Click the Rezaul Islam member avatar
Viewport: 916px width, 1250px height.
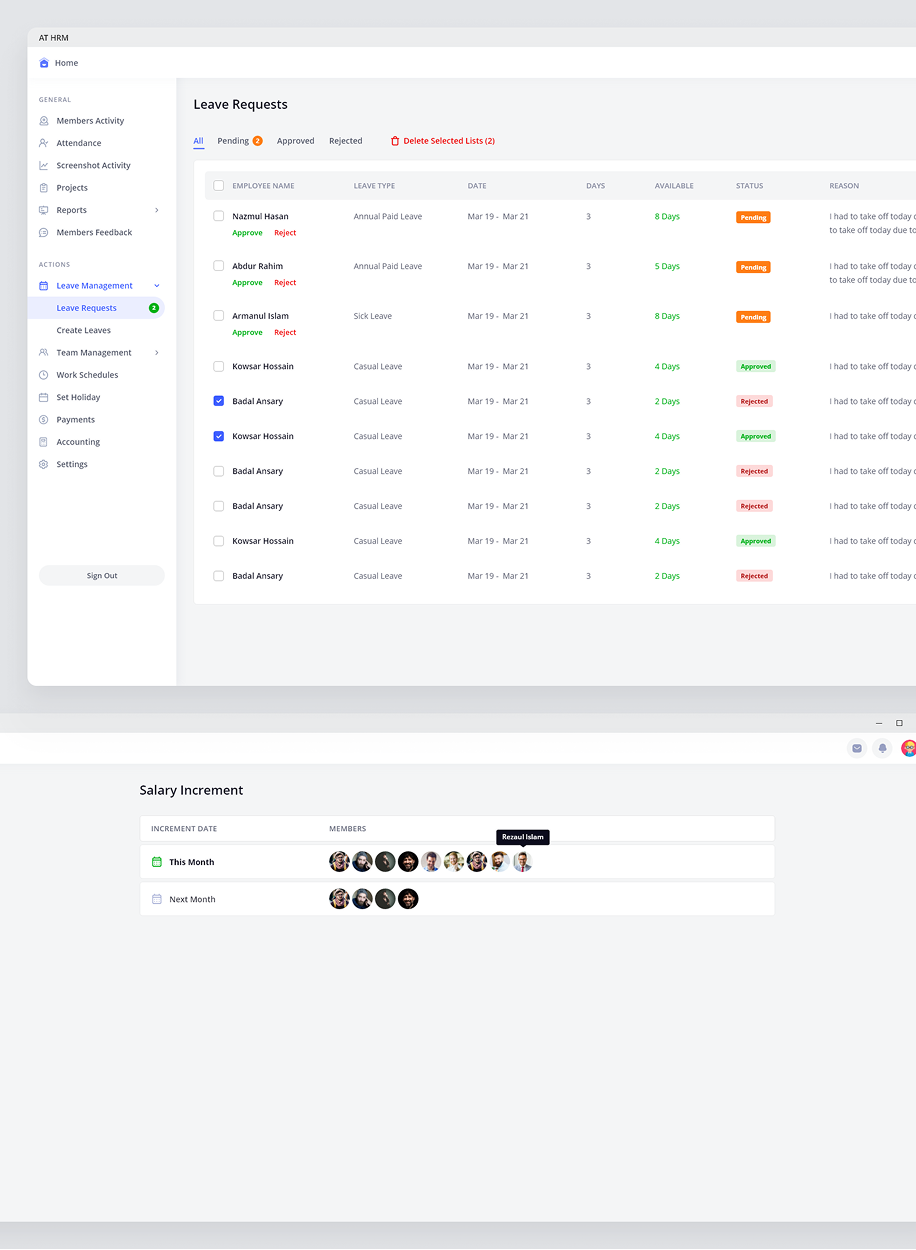523,862
